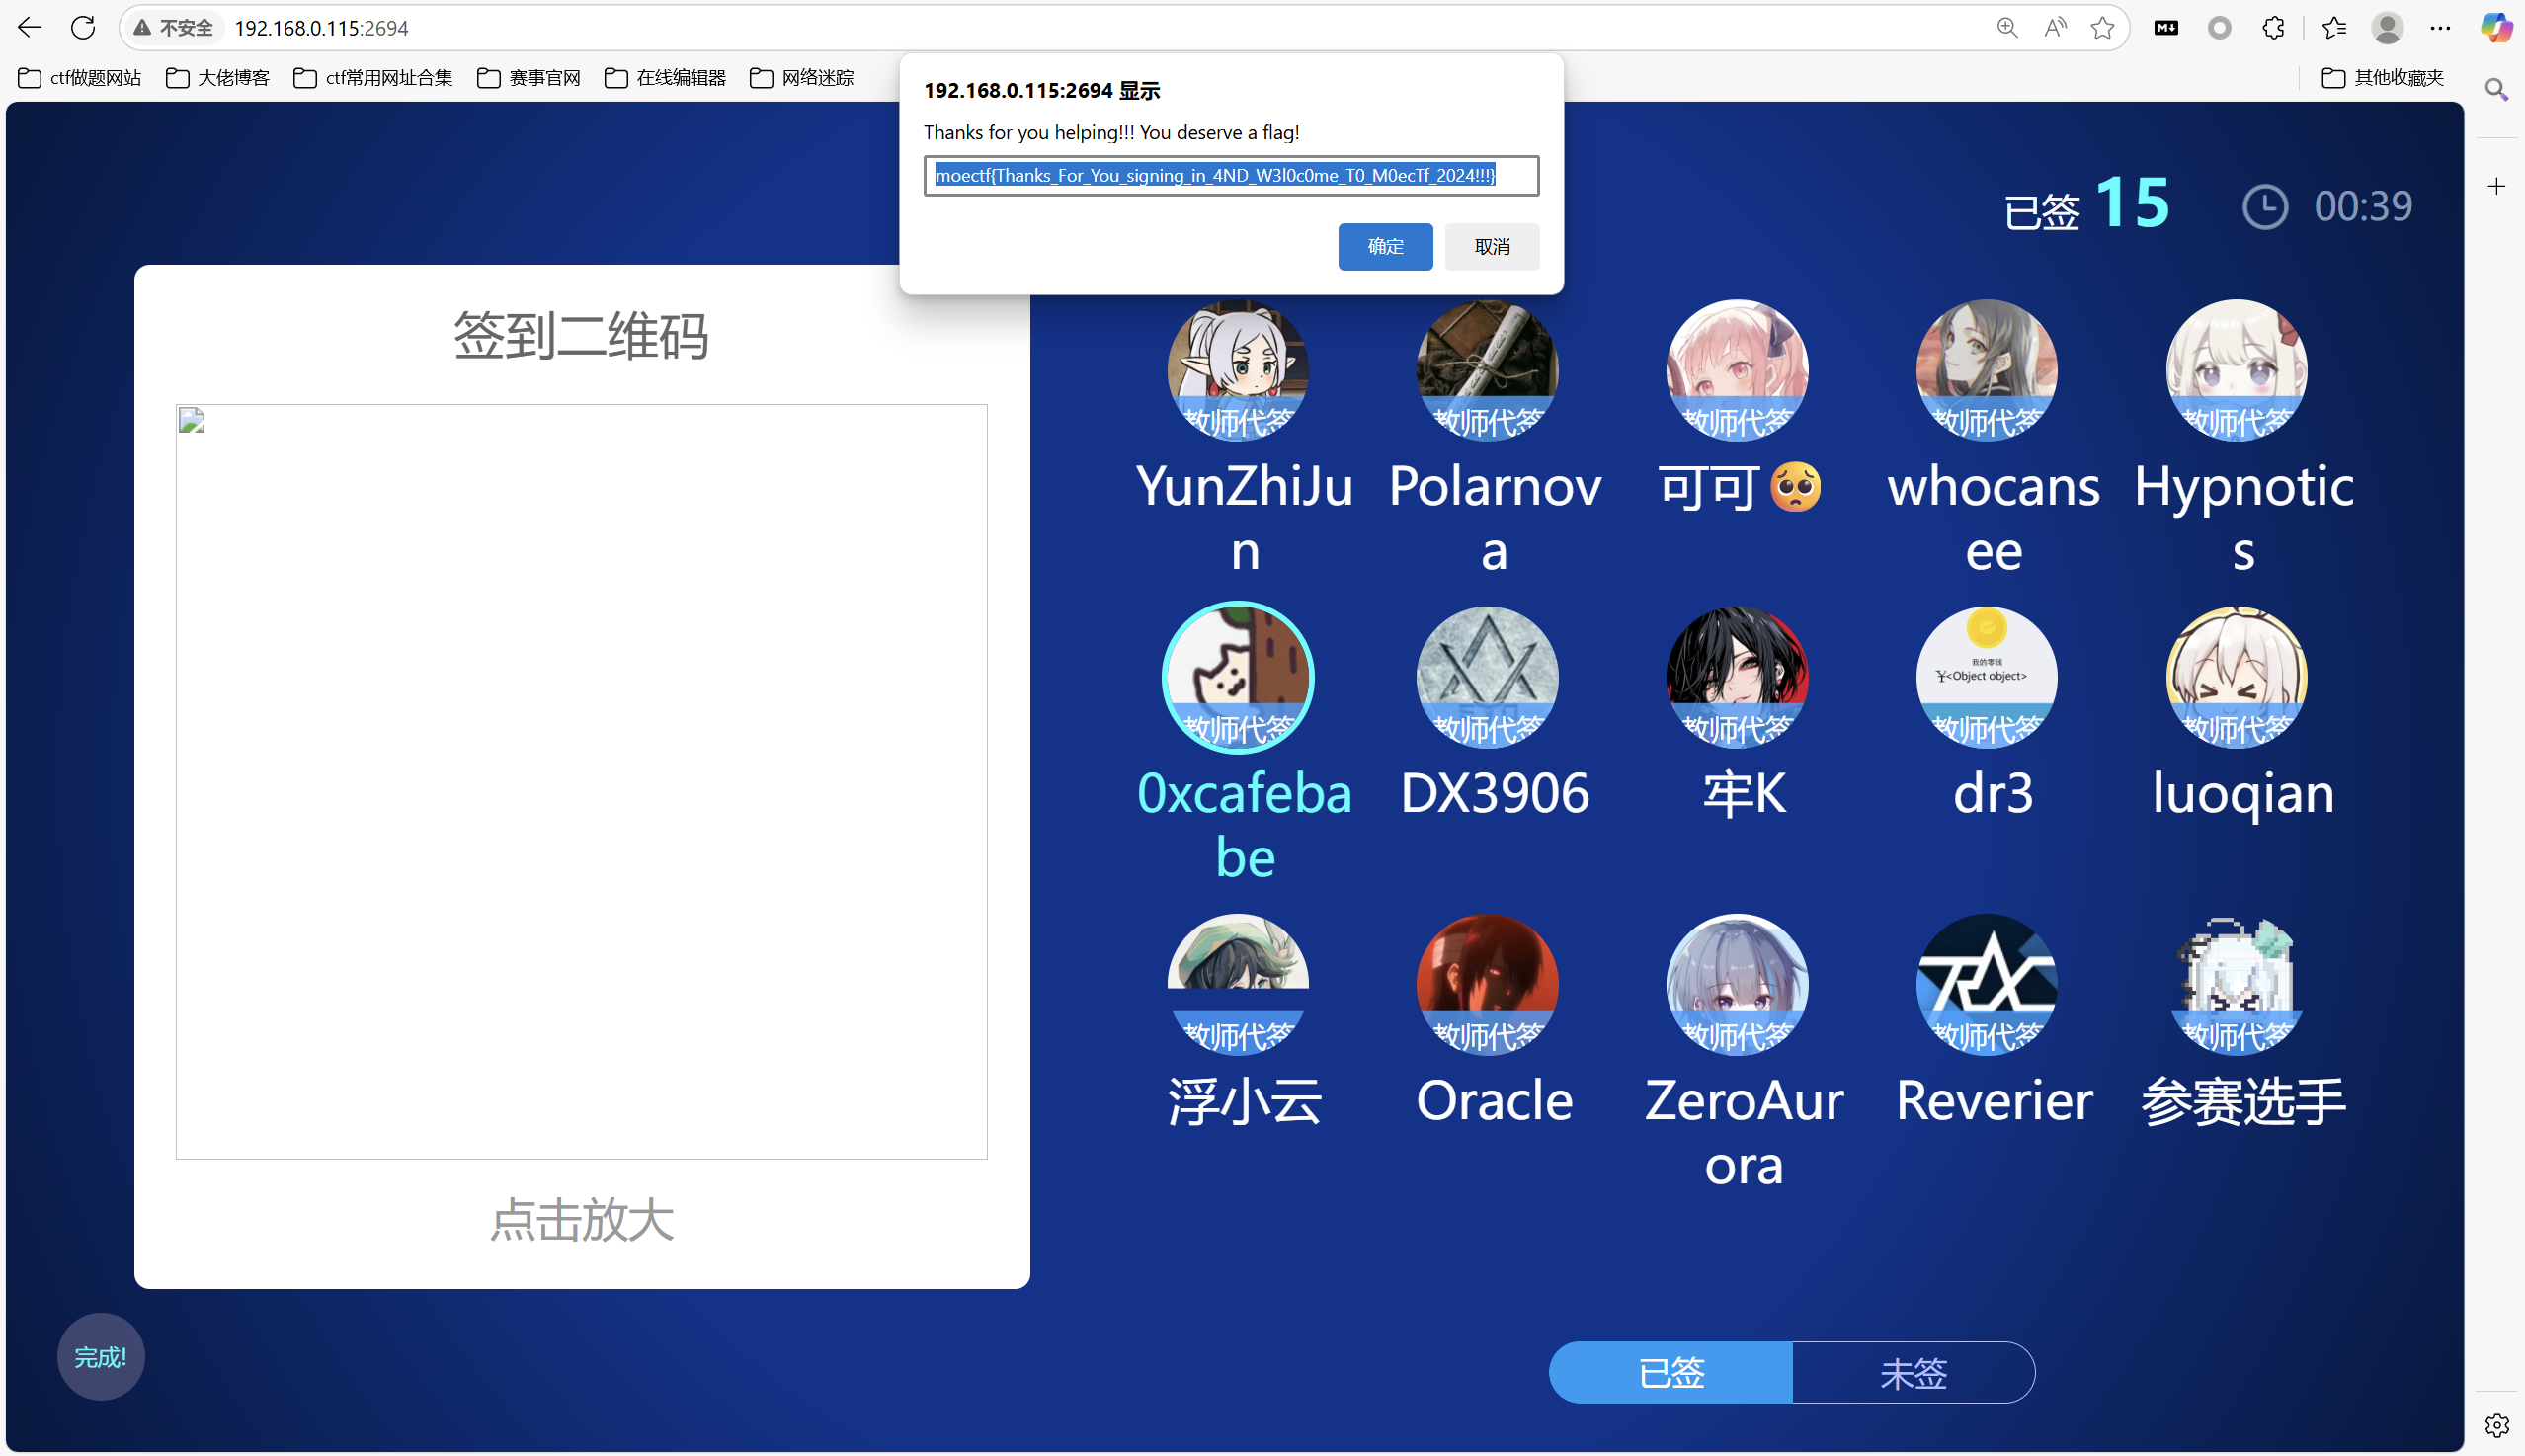Click dr3's avatar
2525x1456 pixels.
(1987, 678)
